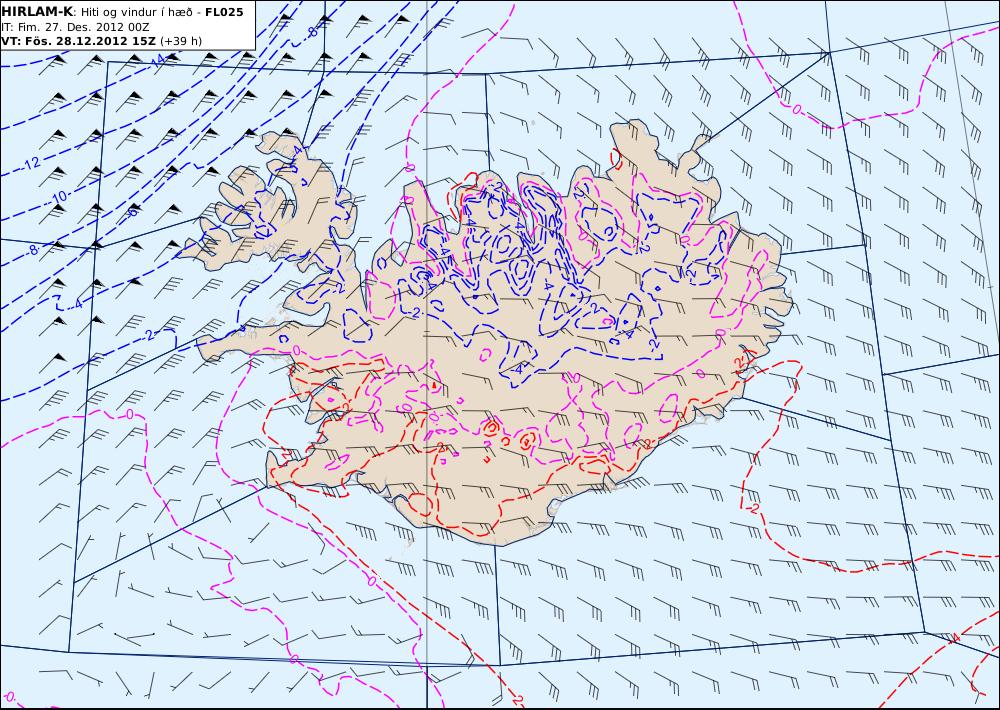Click the HIRLAM-K model name
This screenshot has width=1000, height=710.
[x=38, y=12]
